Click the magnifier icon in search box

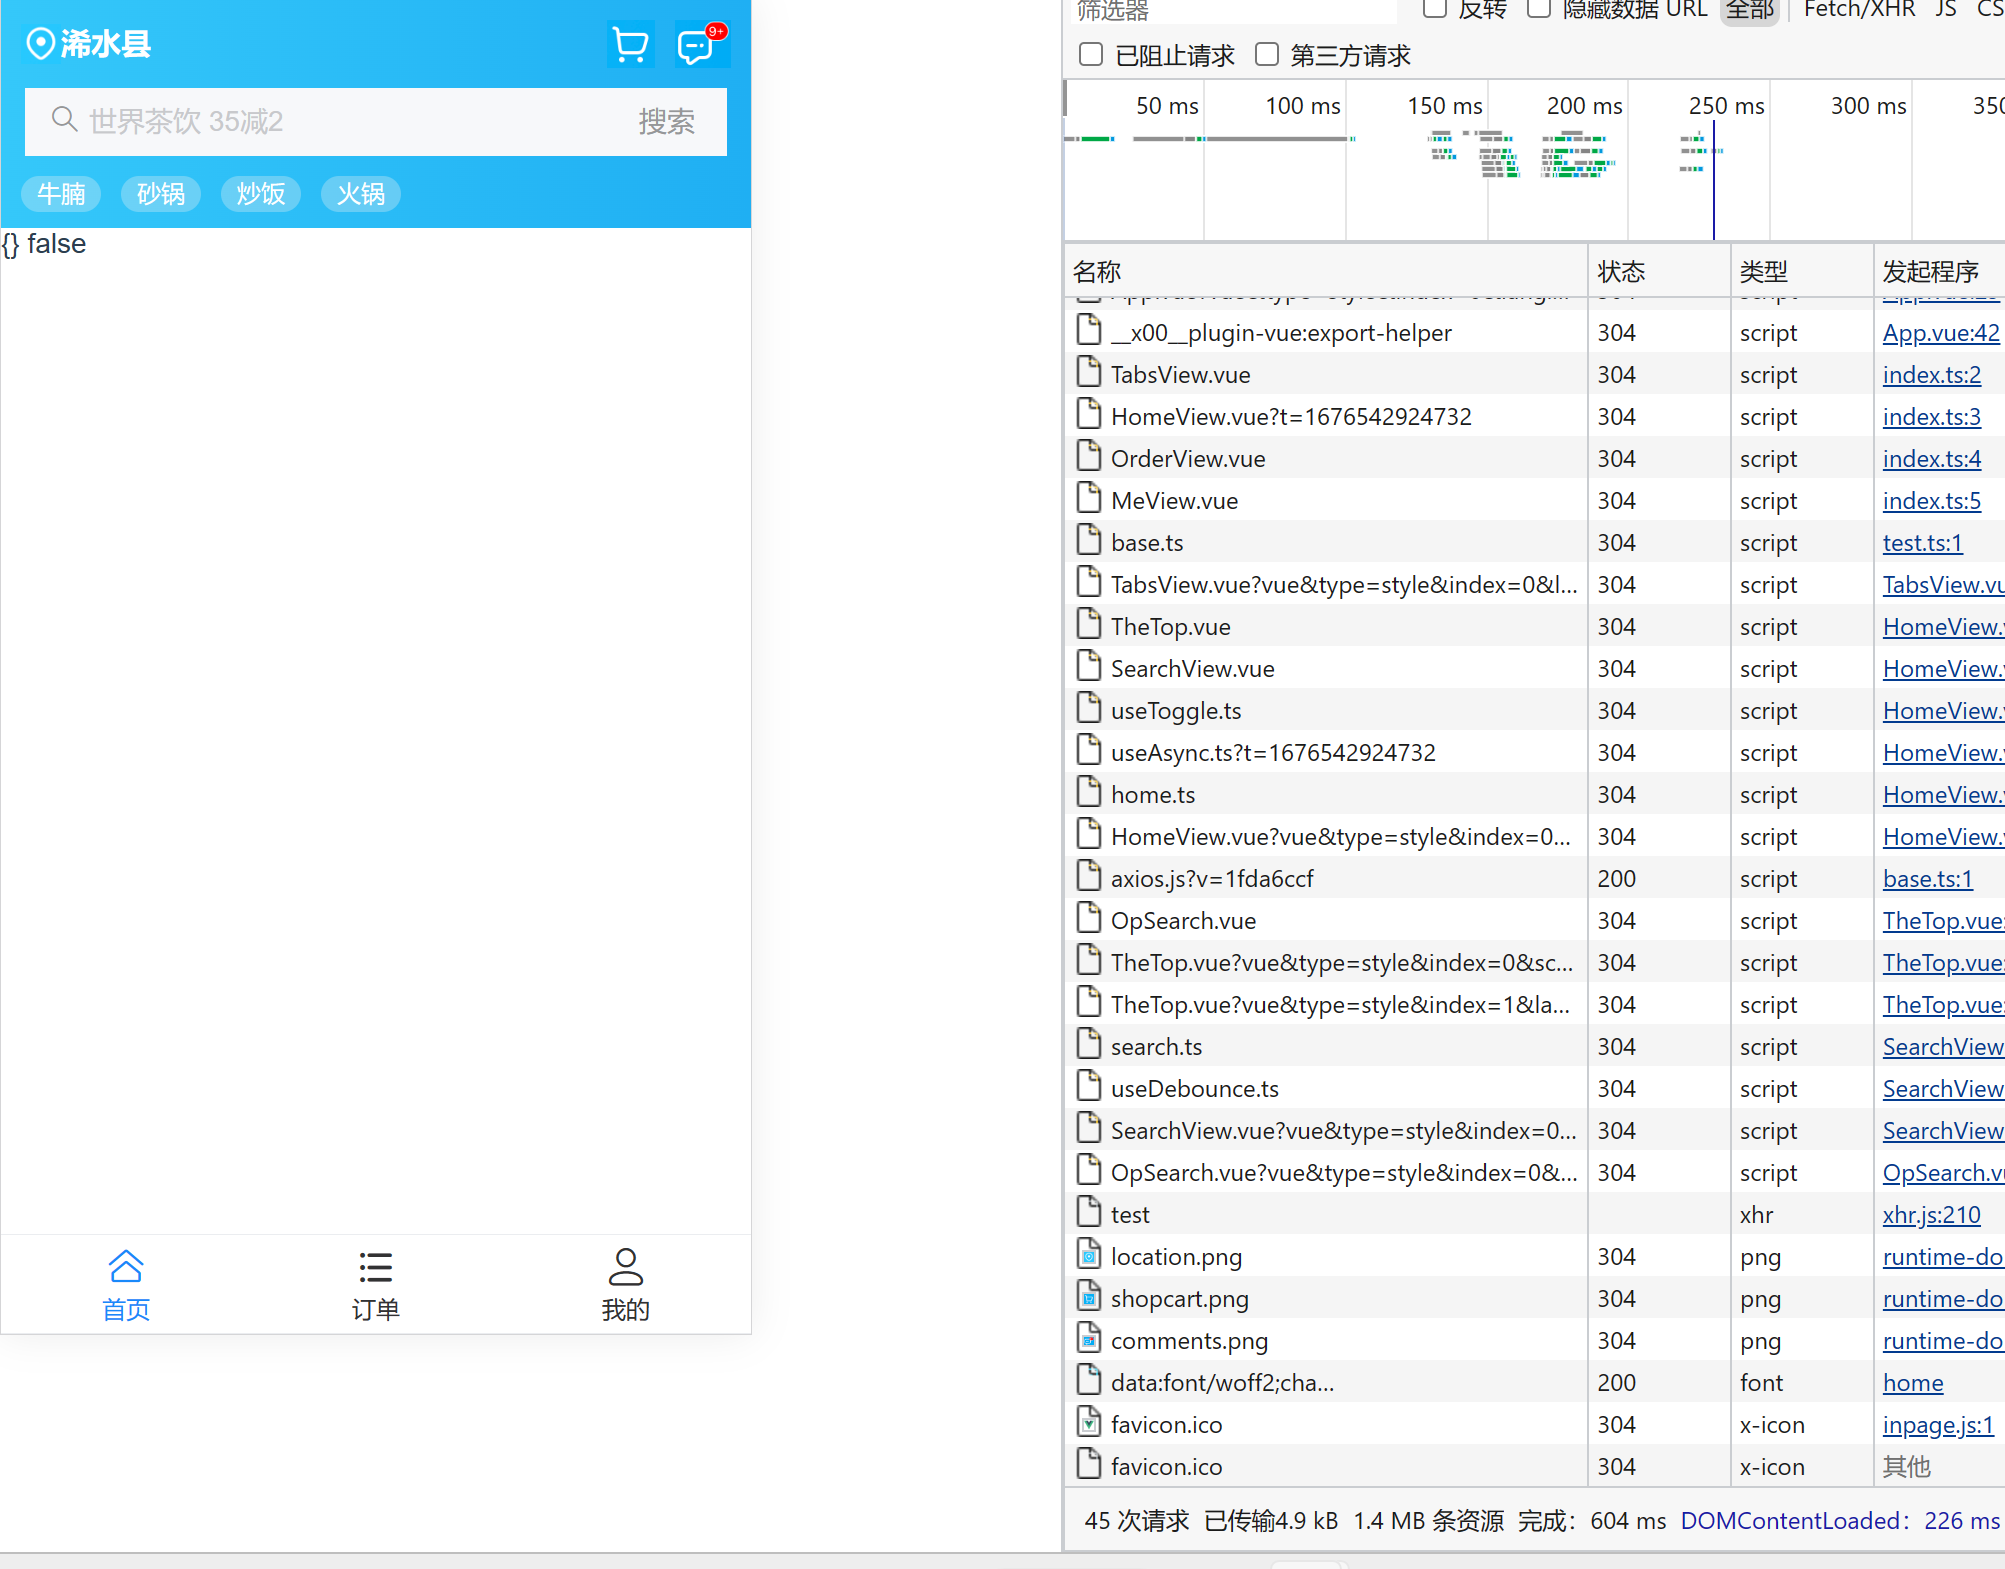pos(65,119)
